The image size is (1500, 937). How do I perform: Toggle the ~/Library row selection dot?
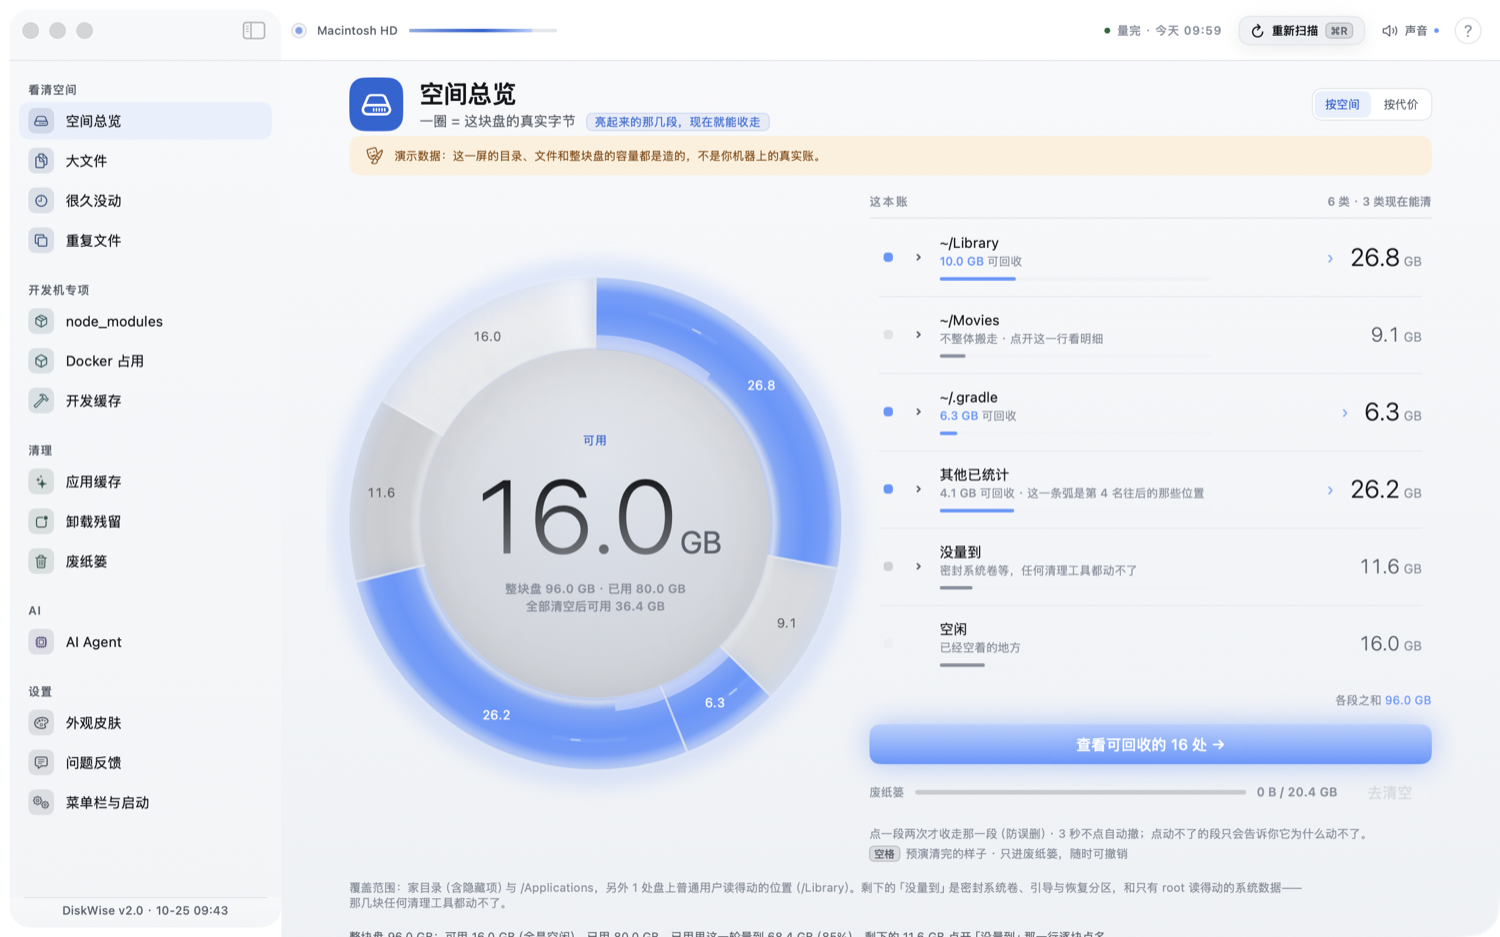click(x=888, y=258)
